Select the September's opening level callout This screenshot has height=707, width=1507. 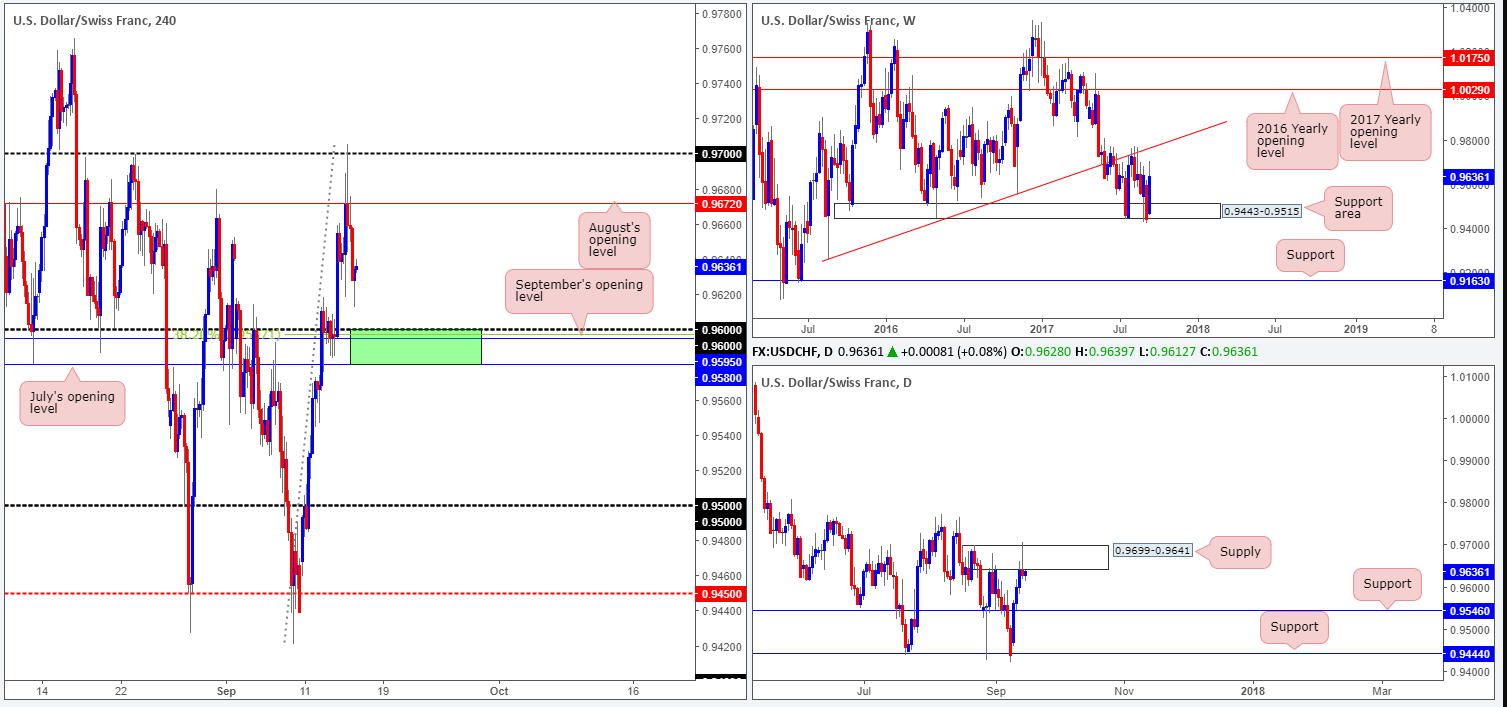pos(580,292)
